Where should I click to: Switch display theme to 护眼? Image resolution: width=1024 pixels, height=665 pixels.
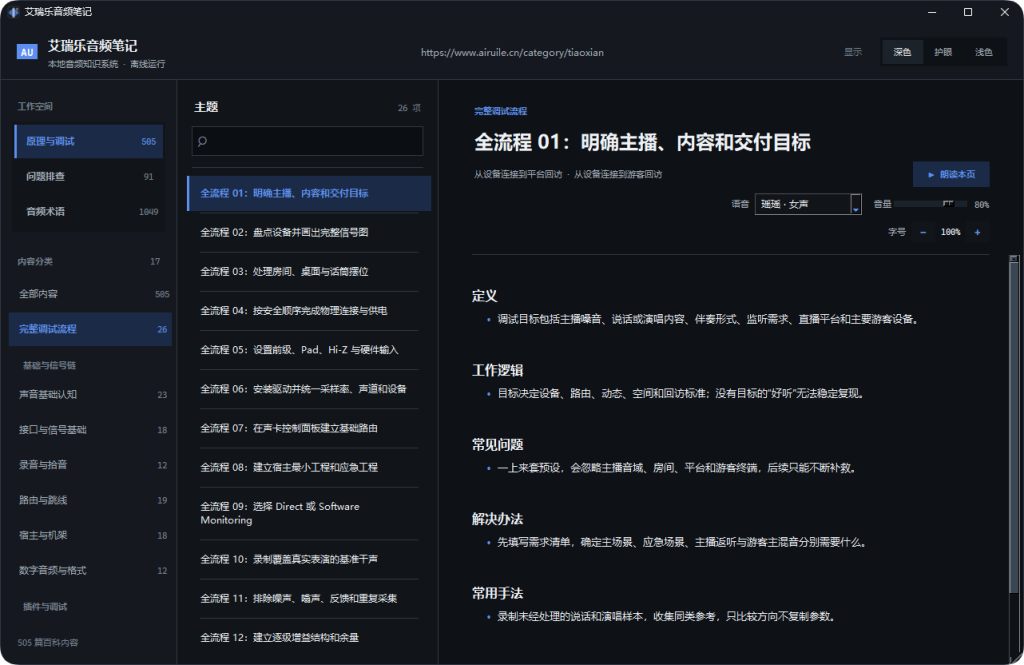pyautogui.click(x=943, y=52)
